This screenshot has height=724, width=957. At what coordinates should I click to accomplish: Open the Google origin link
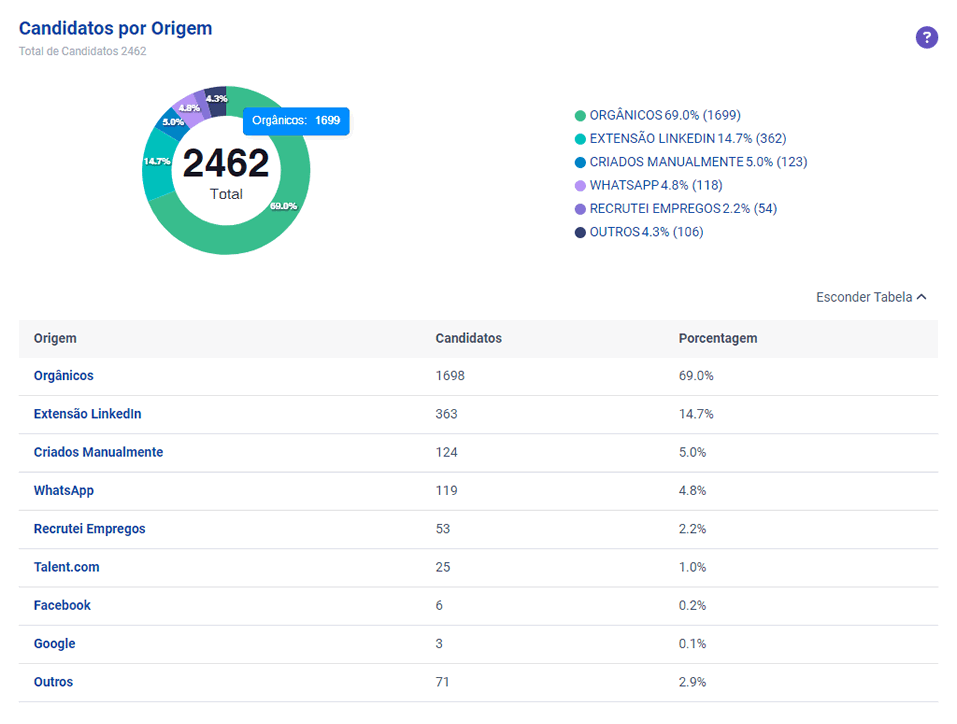tap(54, 643)
